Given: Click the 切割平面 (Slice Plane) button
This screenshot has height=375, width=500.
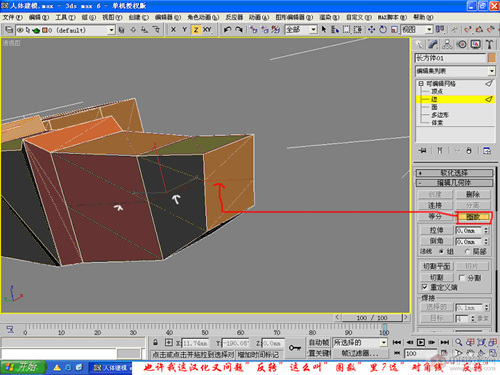Looking at the screenshot, I should [x=437, y=266].
